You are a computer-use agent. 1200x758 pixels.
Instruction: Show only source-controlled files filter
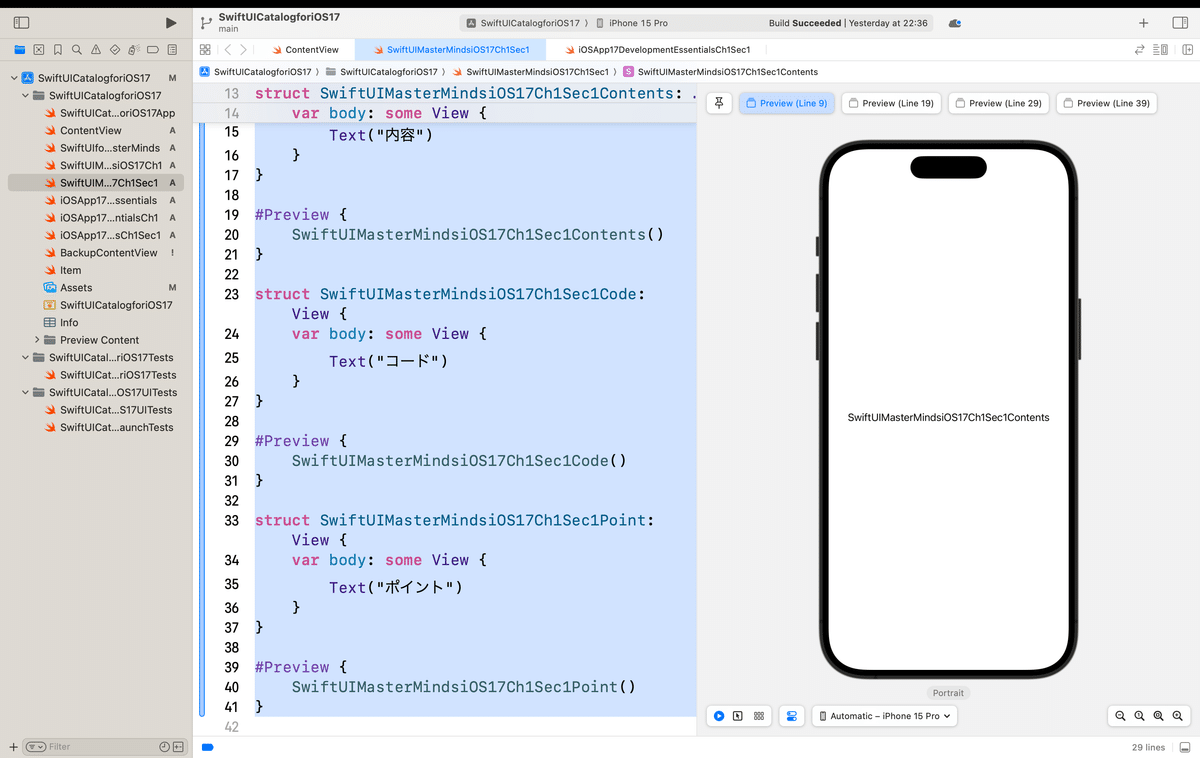pyautogui.click(x=178, y=747)
